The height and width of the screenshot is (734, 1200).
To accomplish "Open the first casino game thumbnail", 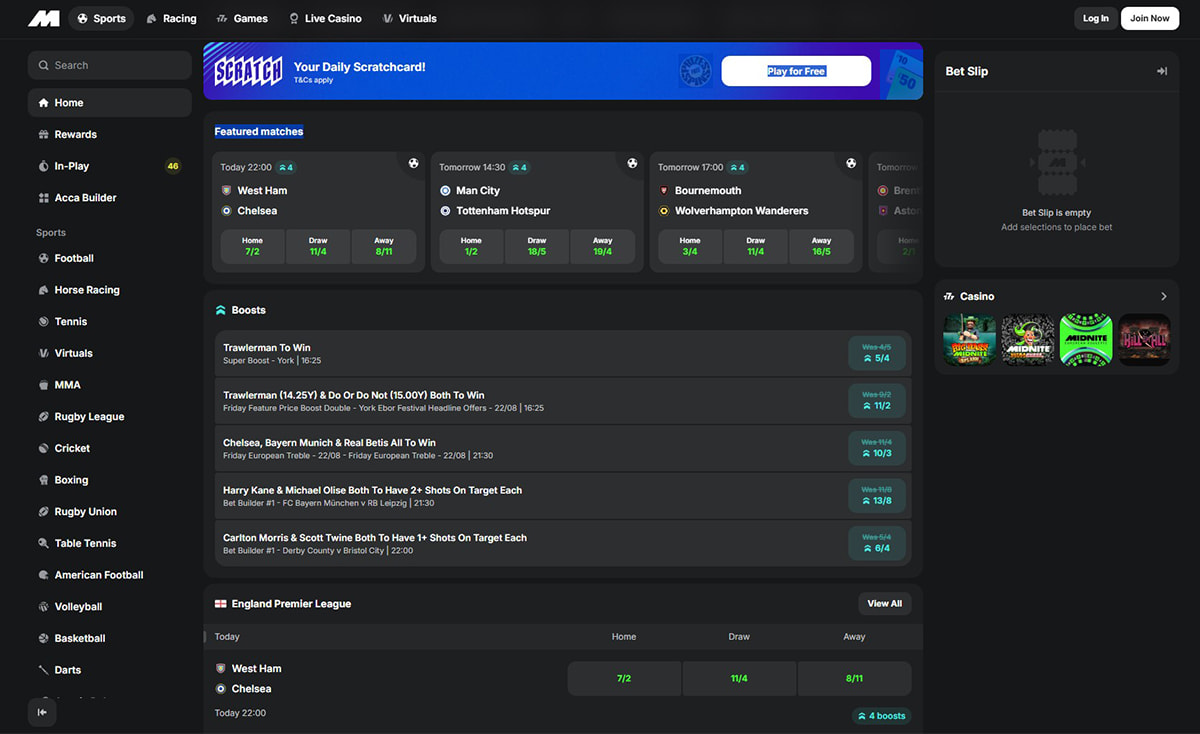I will (x=969, y=340).
